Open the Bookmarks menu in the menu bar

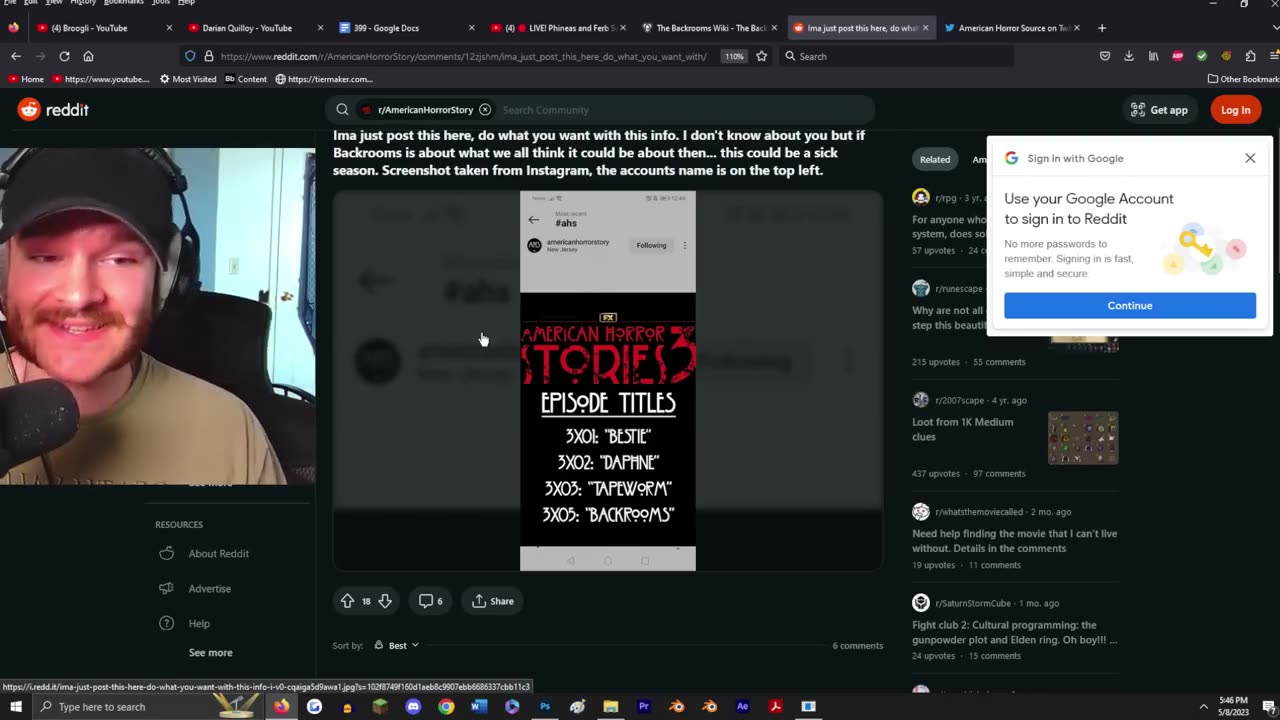pos(124,3)
